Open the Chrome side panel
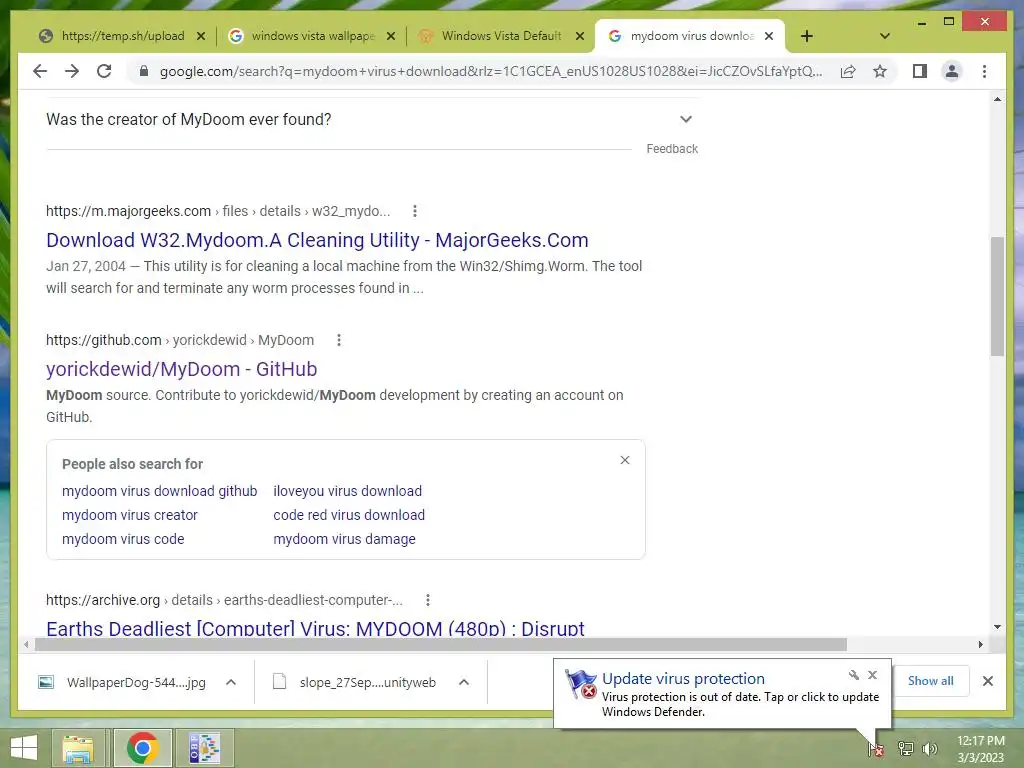The image size is (1024, 768). (920, 71)
